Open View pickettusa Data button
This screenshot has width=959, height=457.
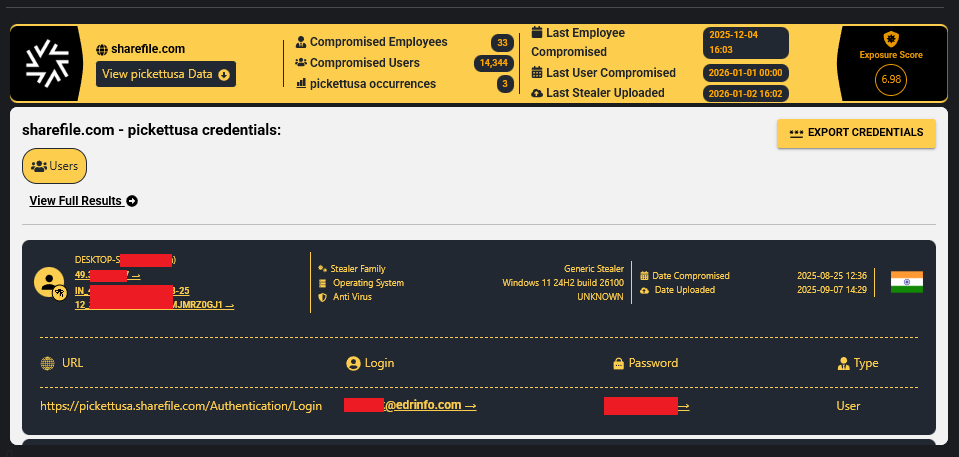166,74
